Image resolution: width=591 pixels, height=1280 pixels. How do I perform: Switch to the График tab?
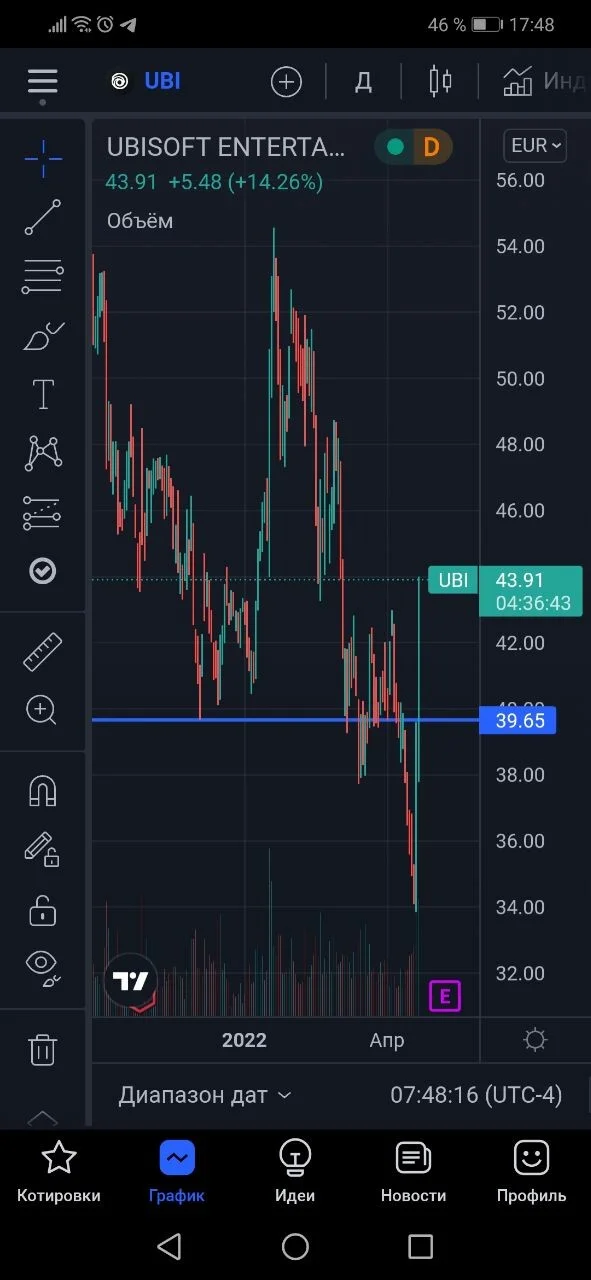[x=177, y=1172]
